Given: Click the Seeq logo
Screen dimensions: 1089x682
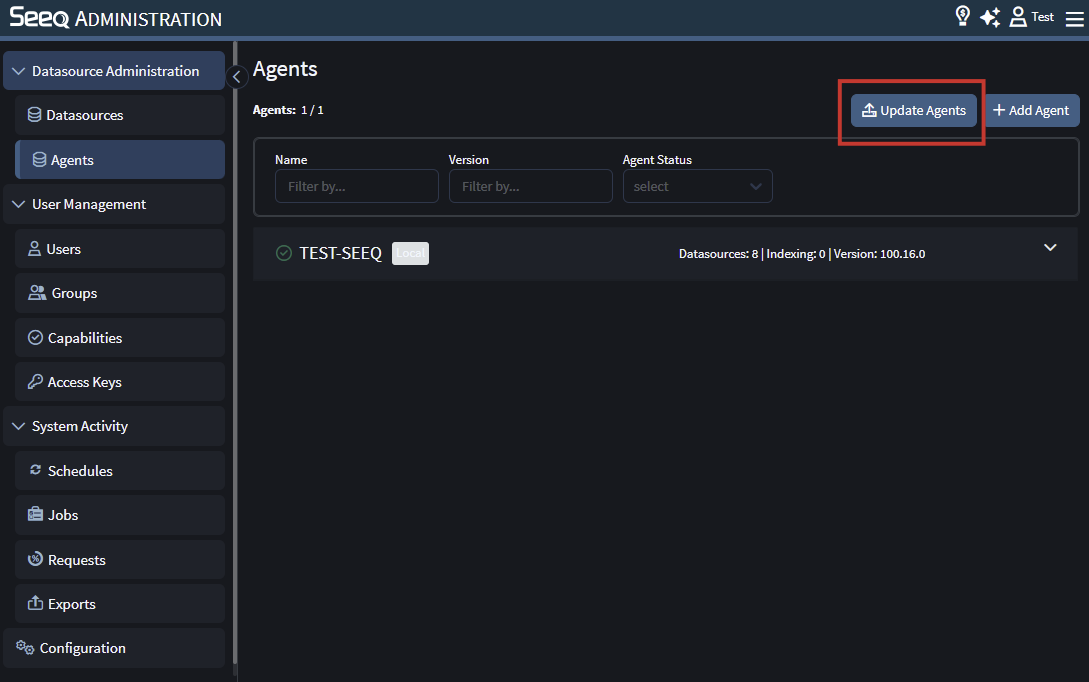Looking at the screenshot, I should (39, 18).
